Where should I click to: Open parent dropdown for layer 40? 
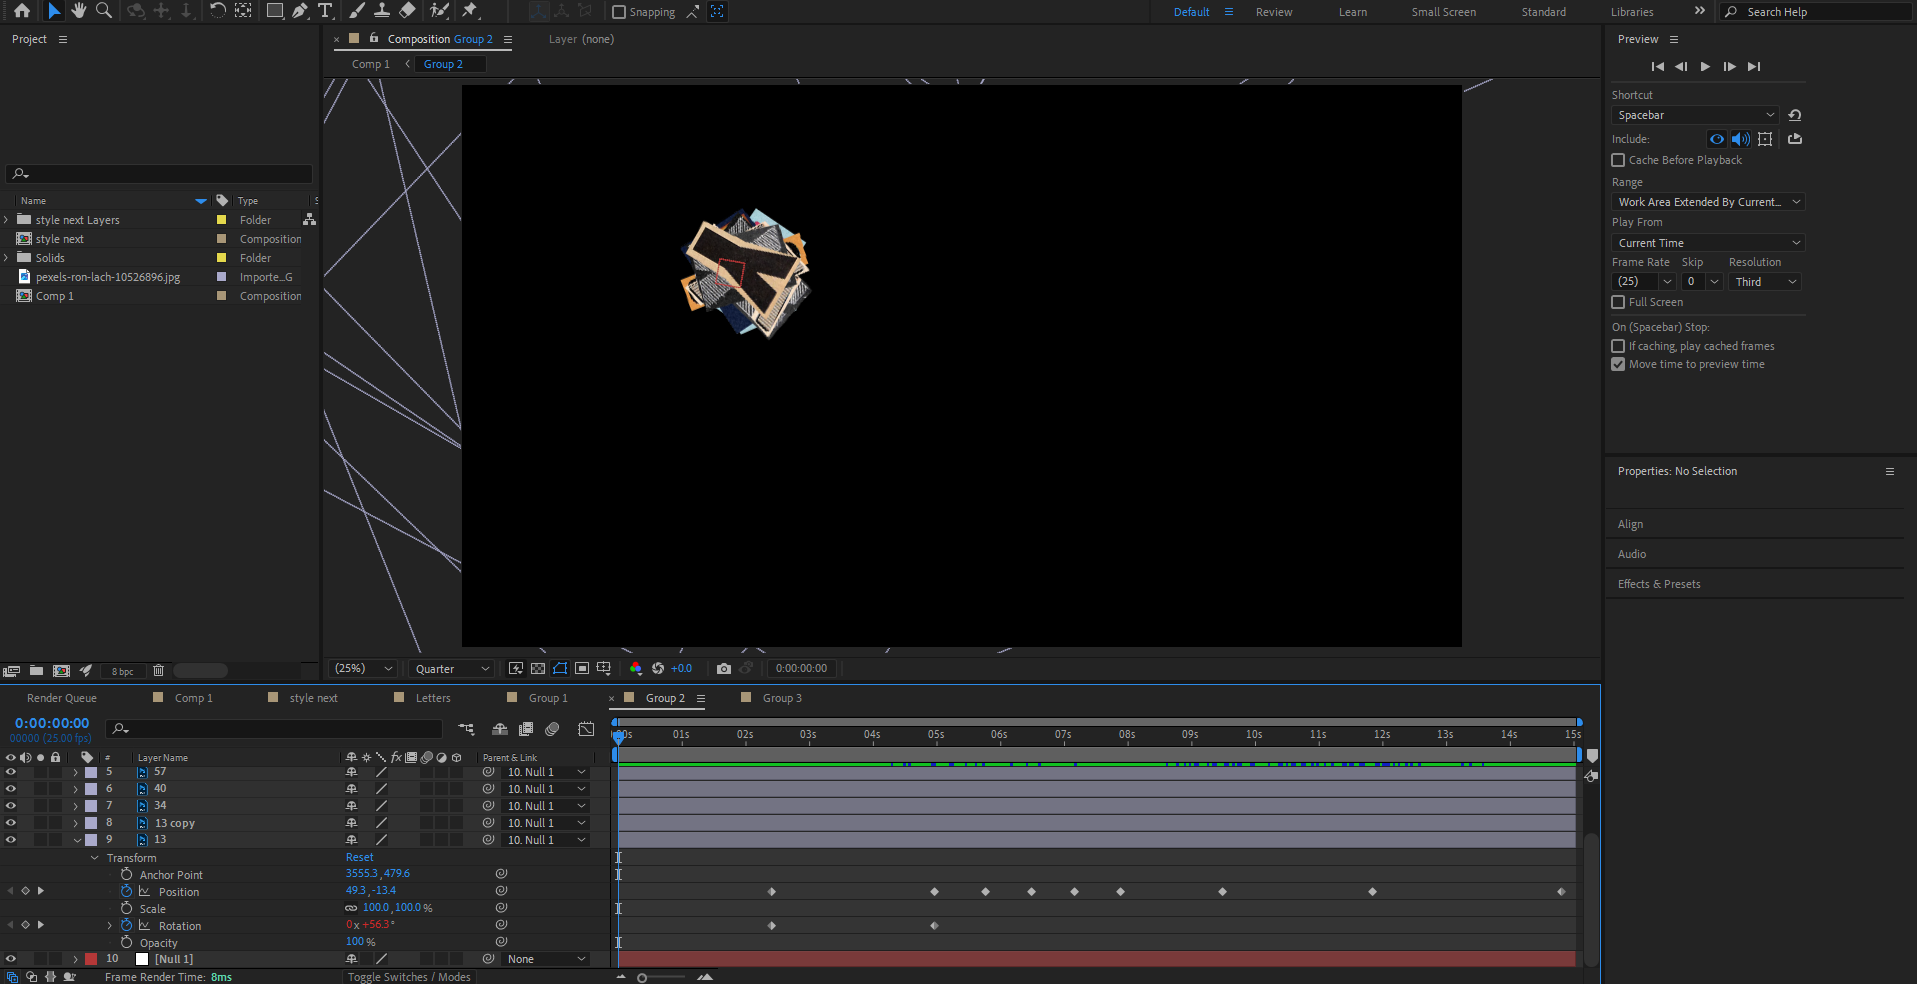546,789
